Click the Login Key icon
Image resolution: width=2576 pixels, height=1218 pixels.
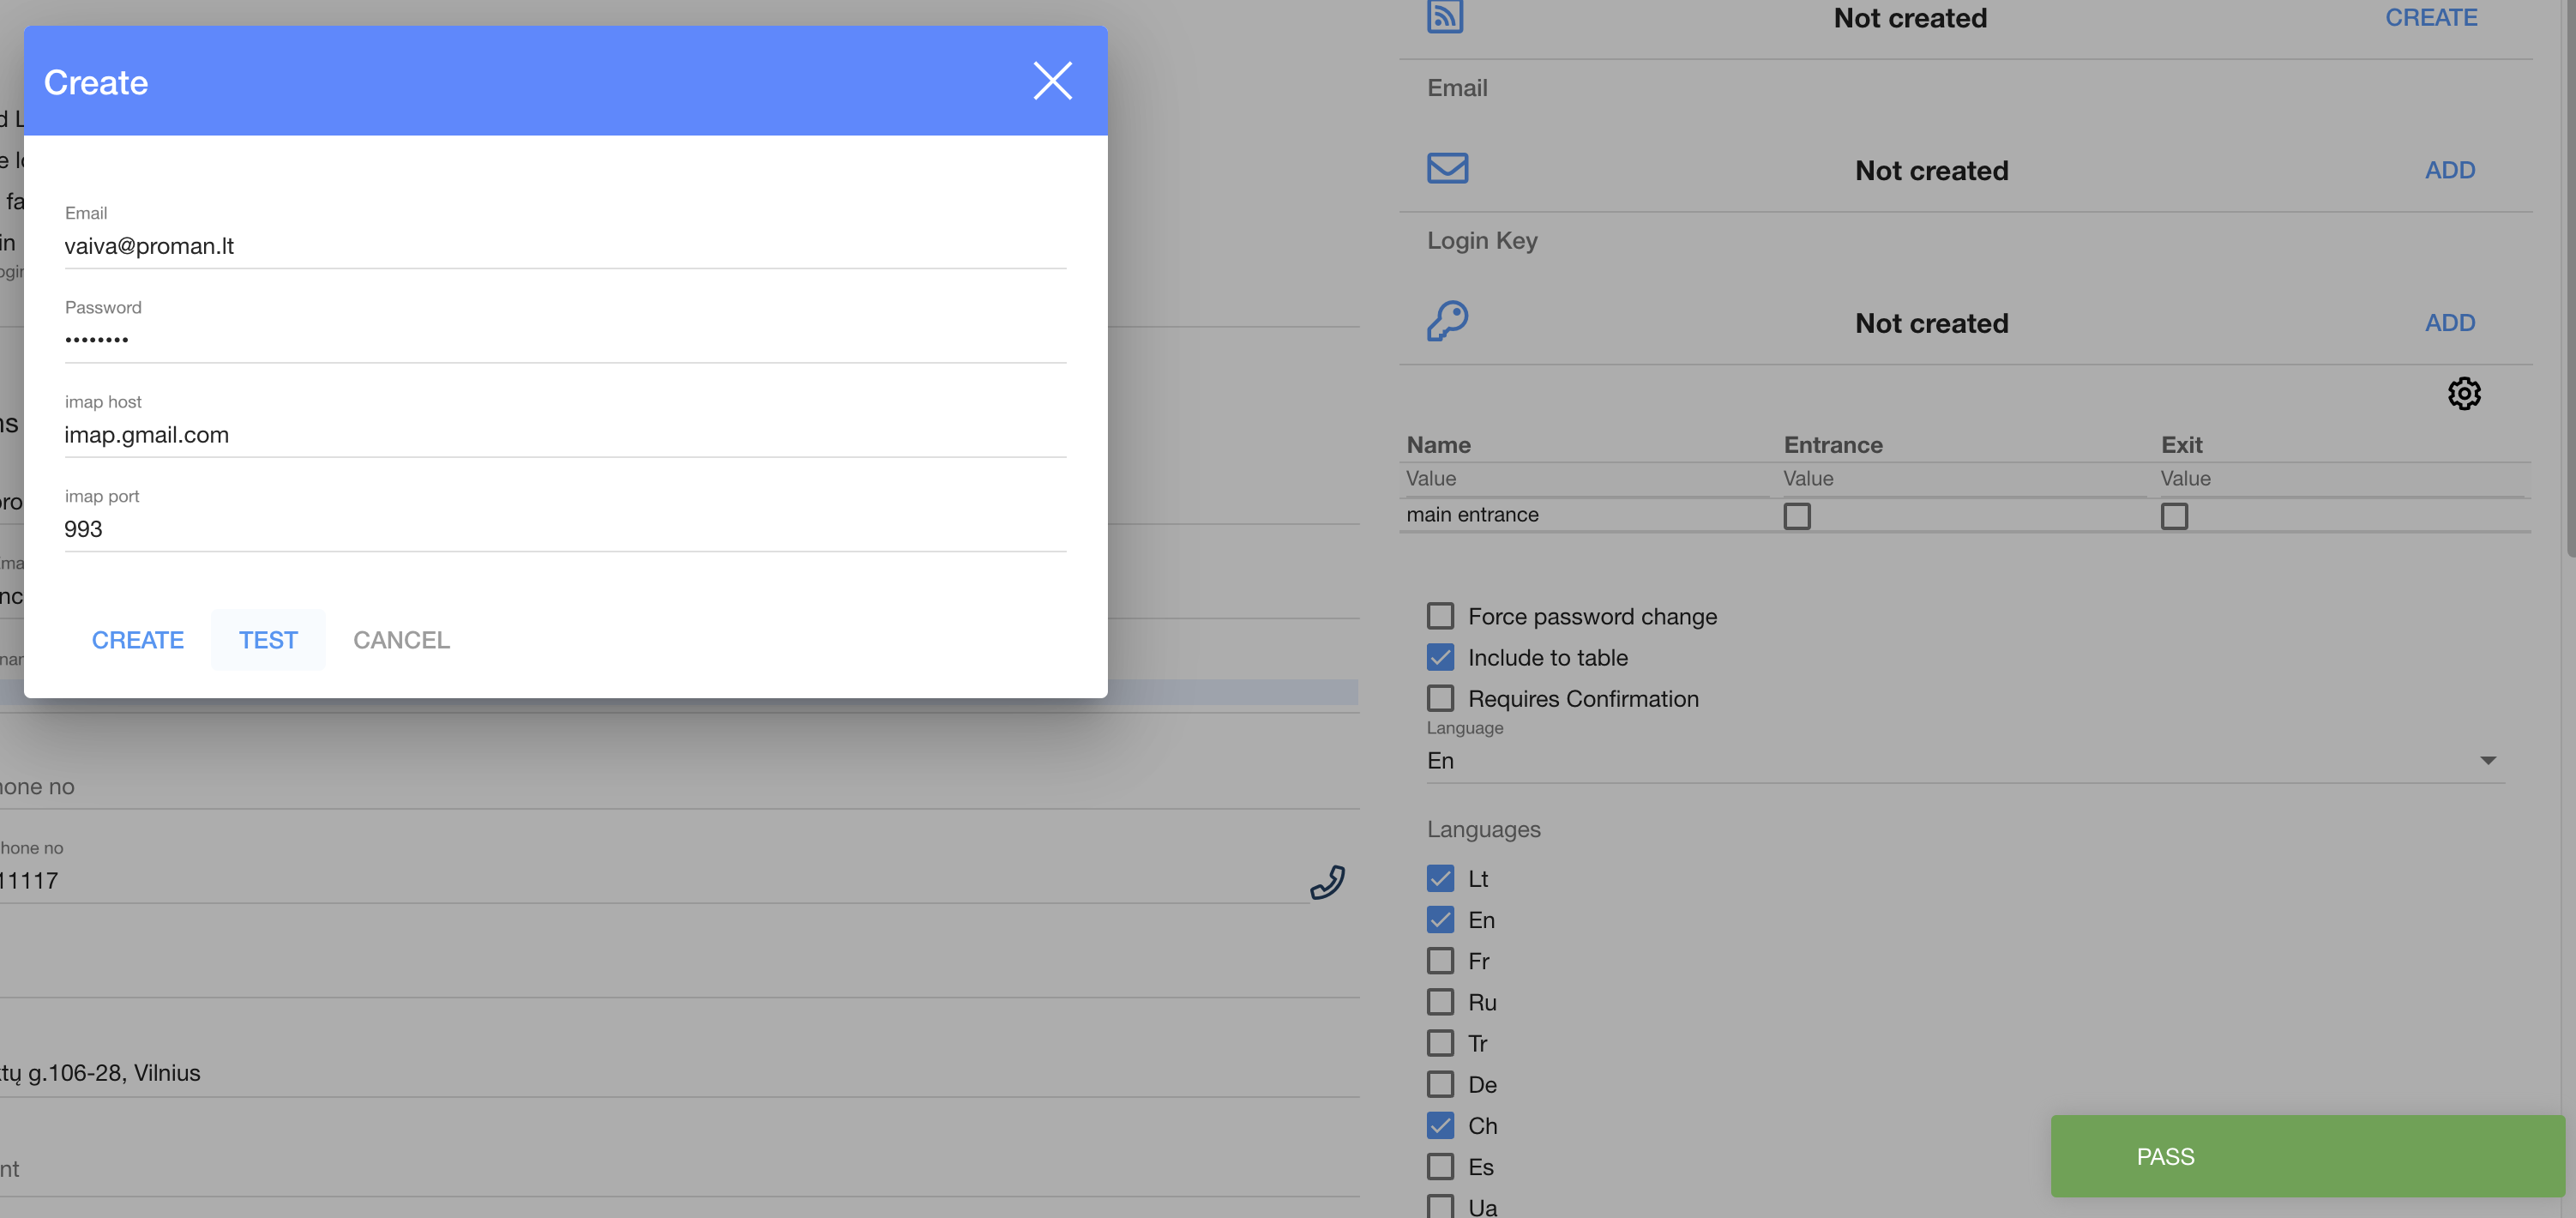[x=1446, y=321]
